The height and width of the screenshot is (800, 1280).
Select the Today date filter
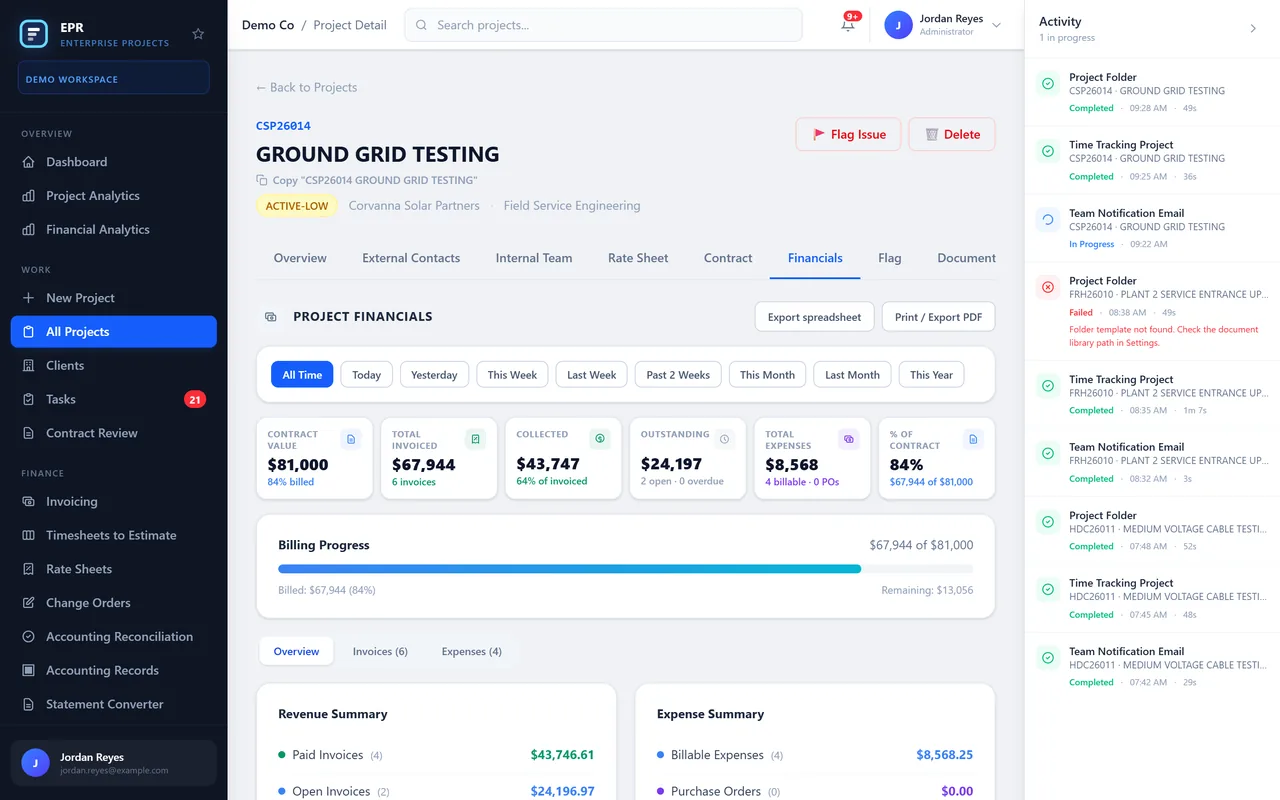(x=366, y=375)
